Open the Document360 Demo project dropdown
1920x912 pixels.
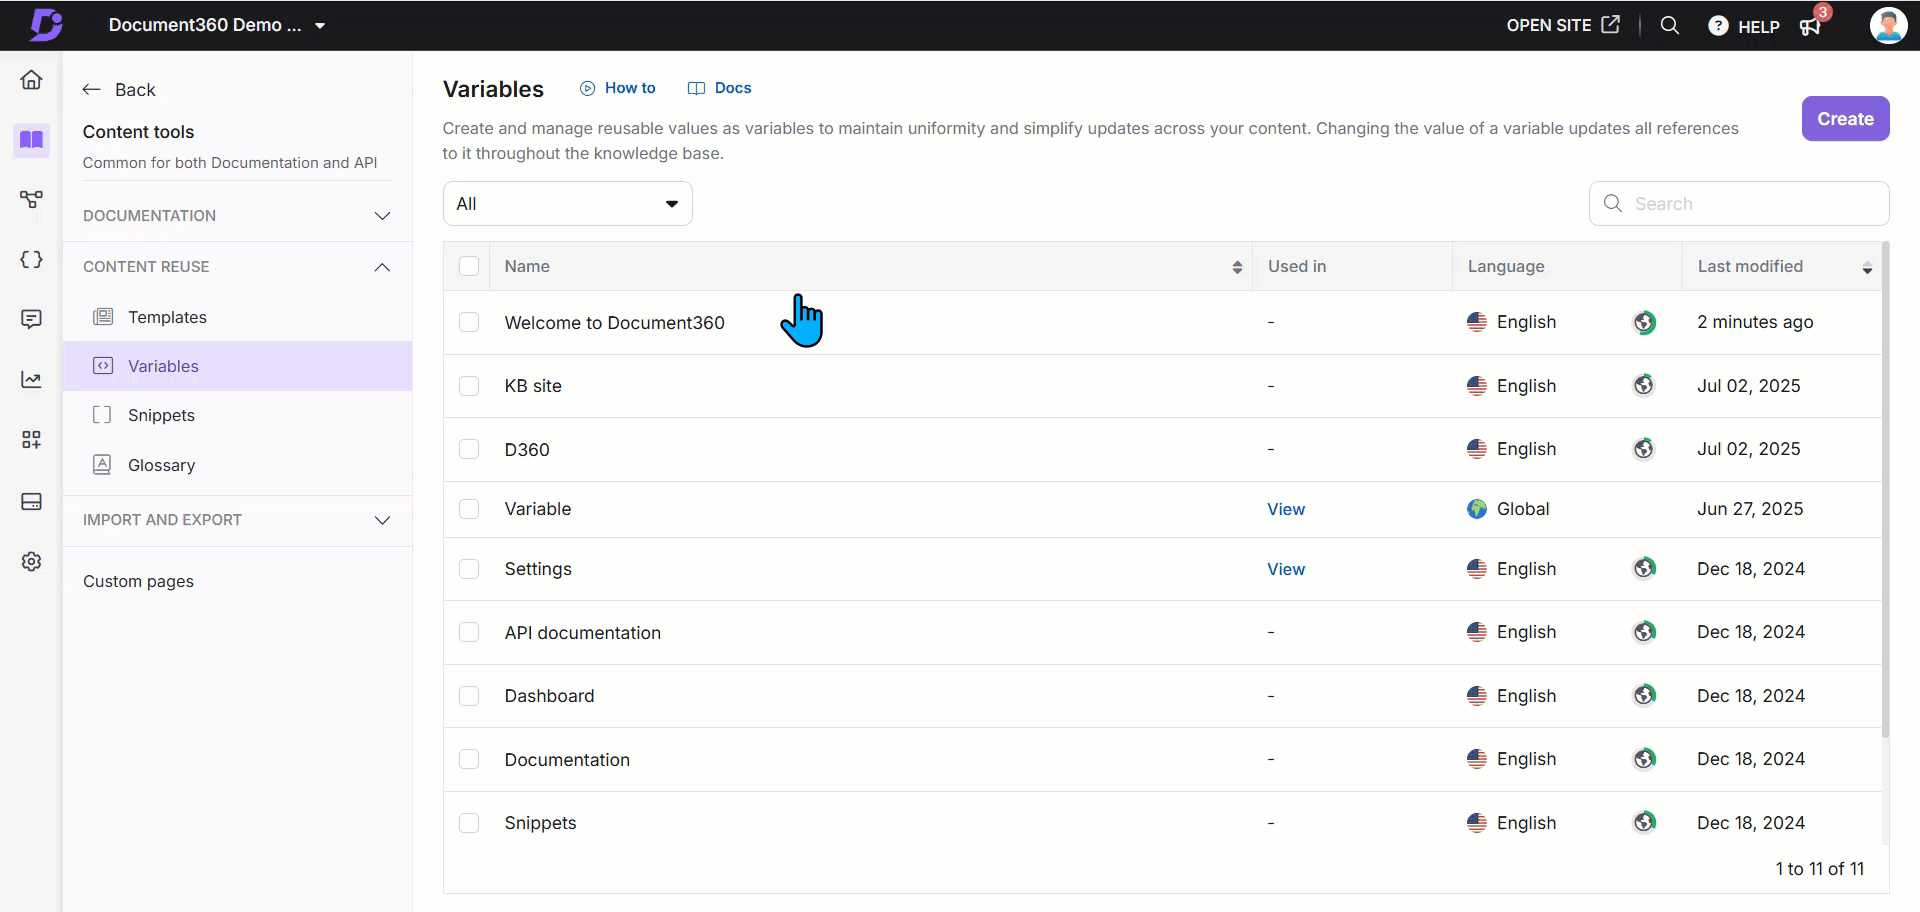tap(217, 26)
